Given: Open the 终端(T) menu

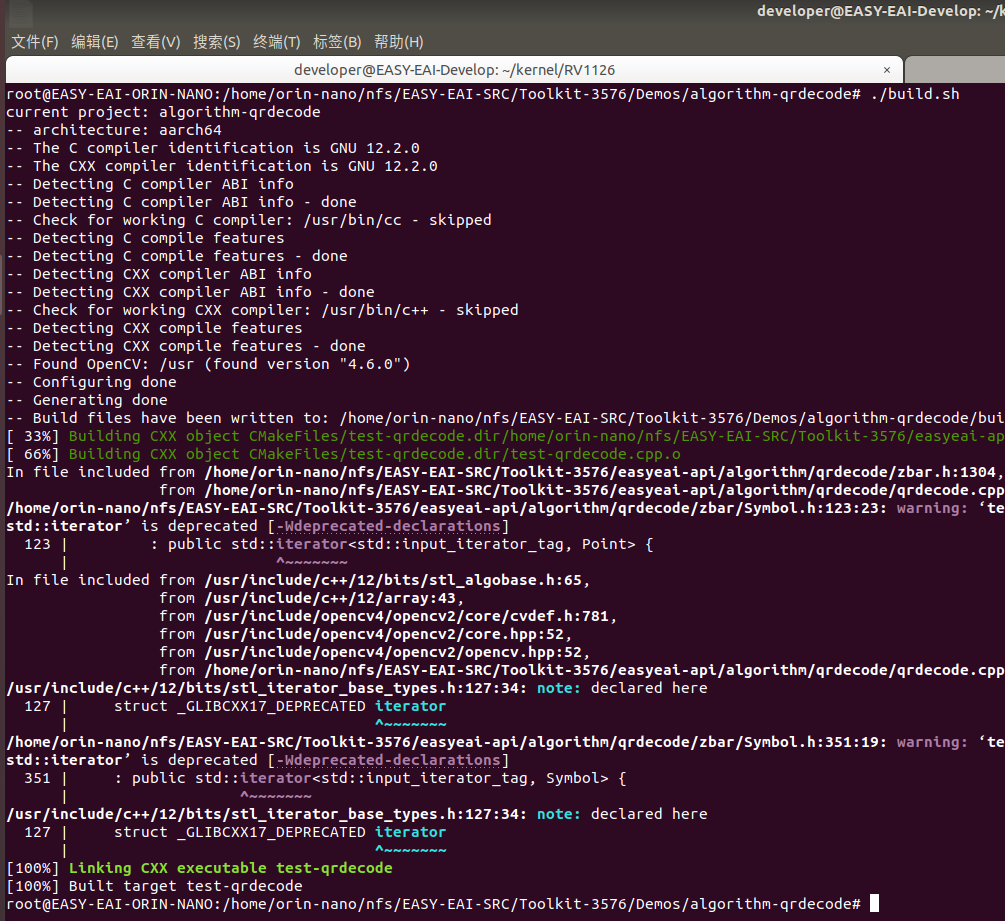Looking at the screenshot, I should (x=276, y=42).
